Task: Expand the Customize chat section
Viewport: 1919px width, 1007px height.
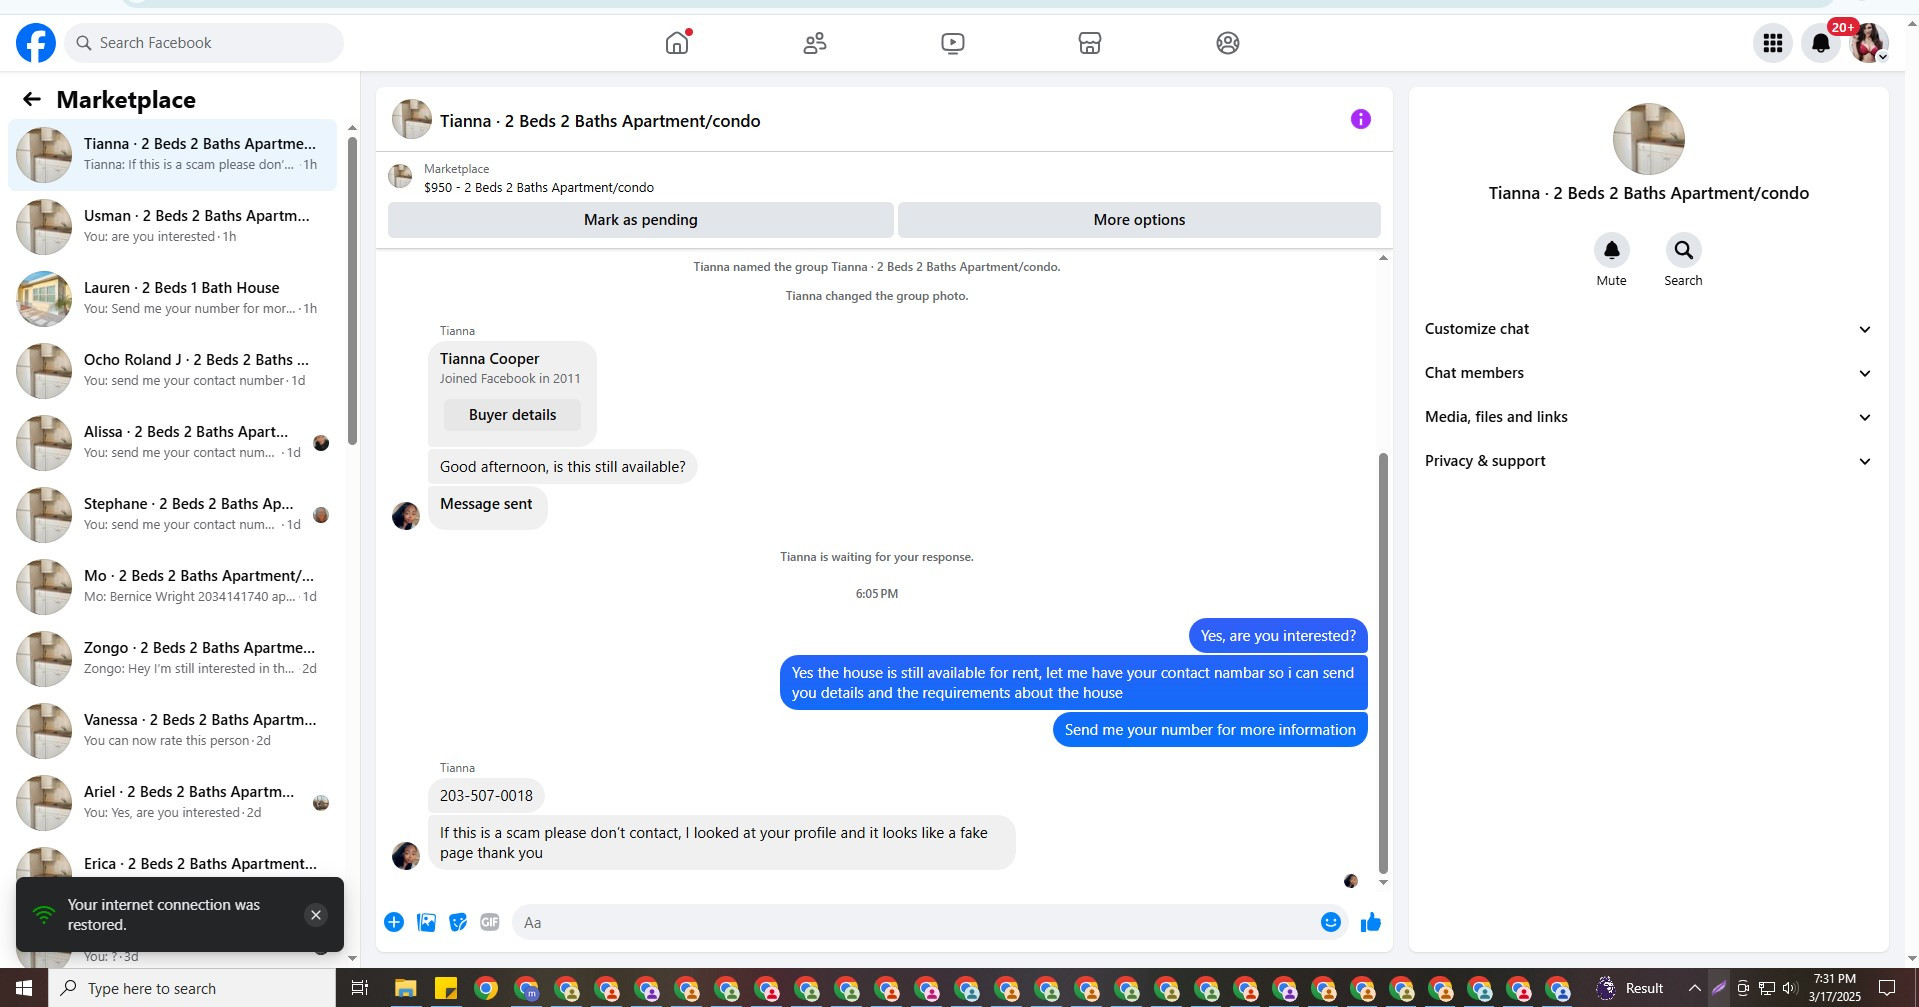Action: click(x=1648, y=329)
